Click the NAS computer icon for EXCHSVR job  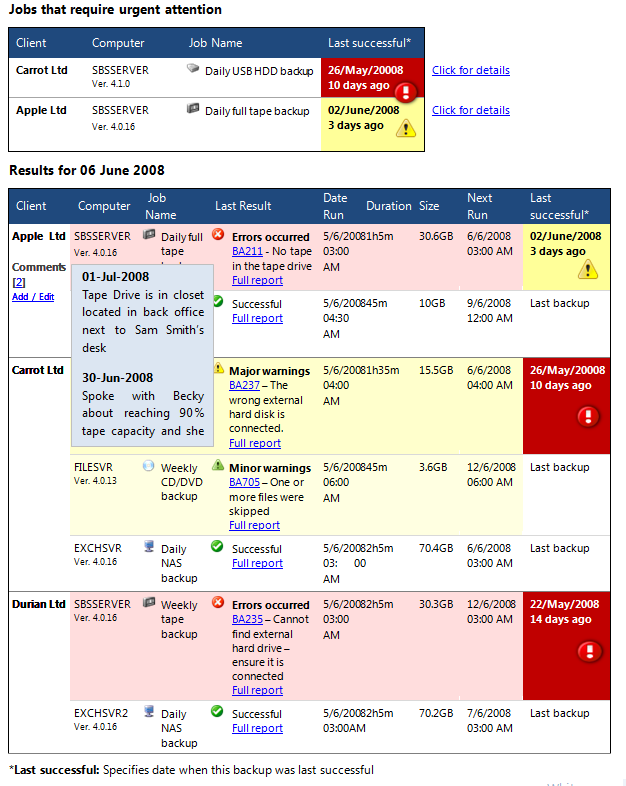point(149,546)
